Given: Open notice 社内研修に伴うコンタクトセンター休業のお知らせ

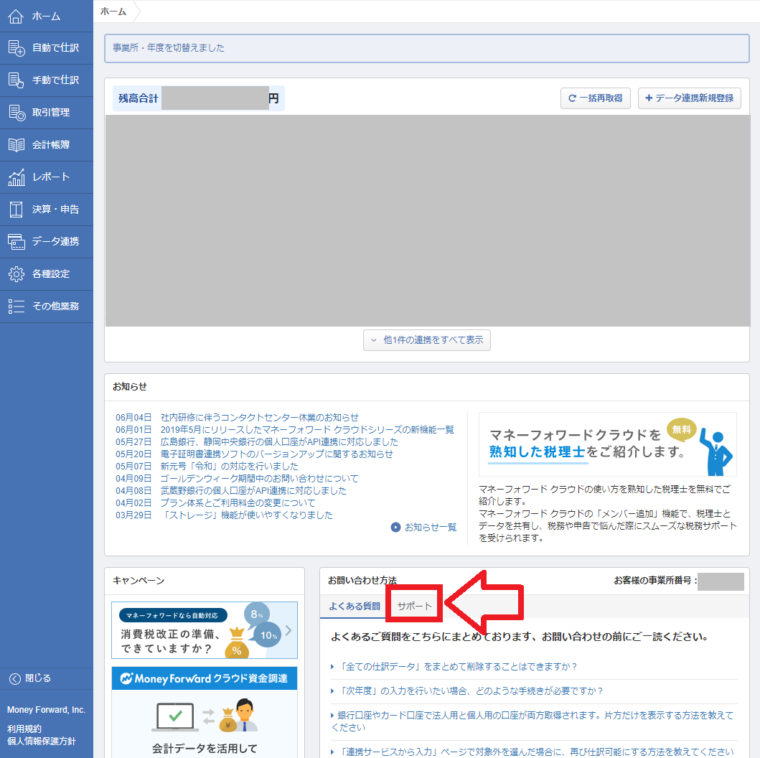Looking at the screenshot, I should pos(259,417).
